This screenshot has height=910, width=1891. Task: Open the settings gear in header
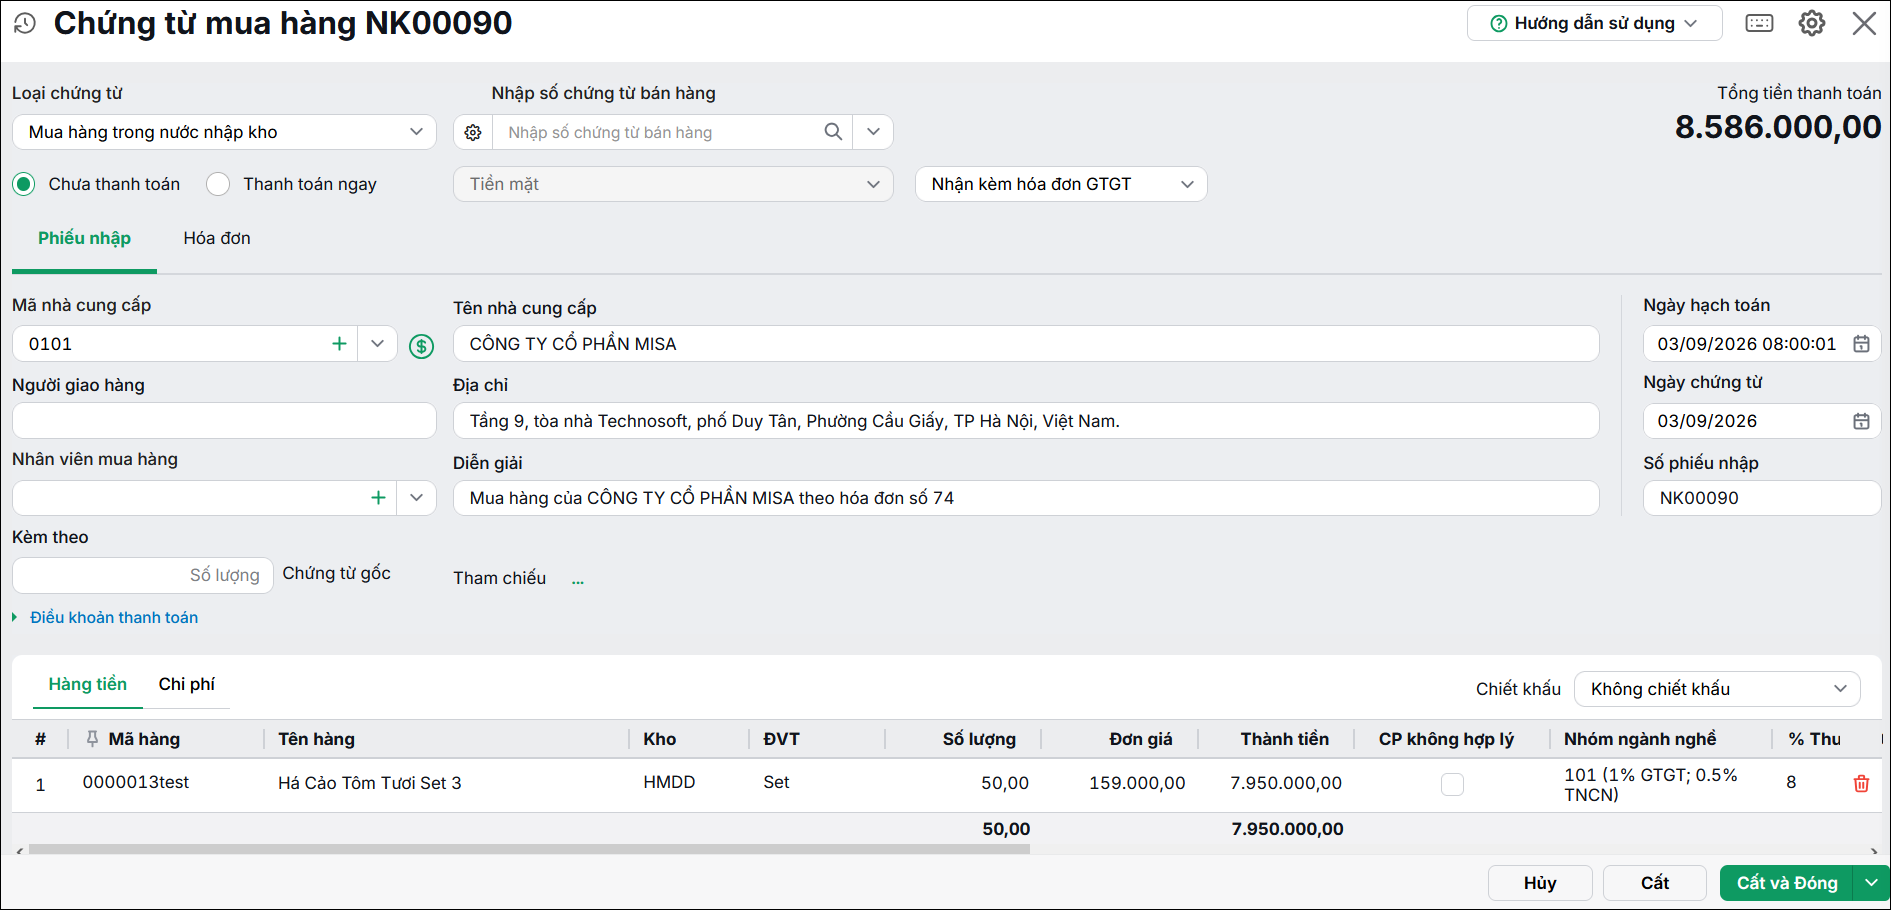point(1812,23)
